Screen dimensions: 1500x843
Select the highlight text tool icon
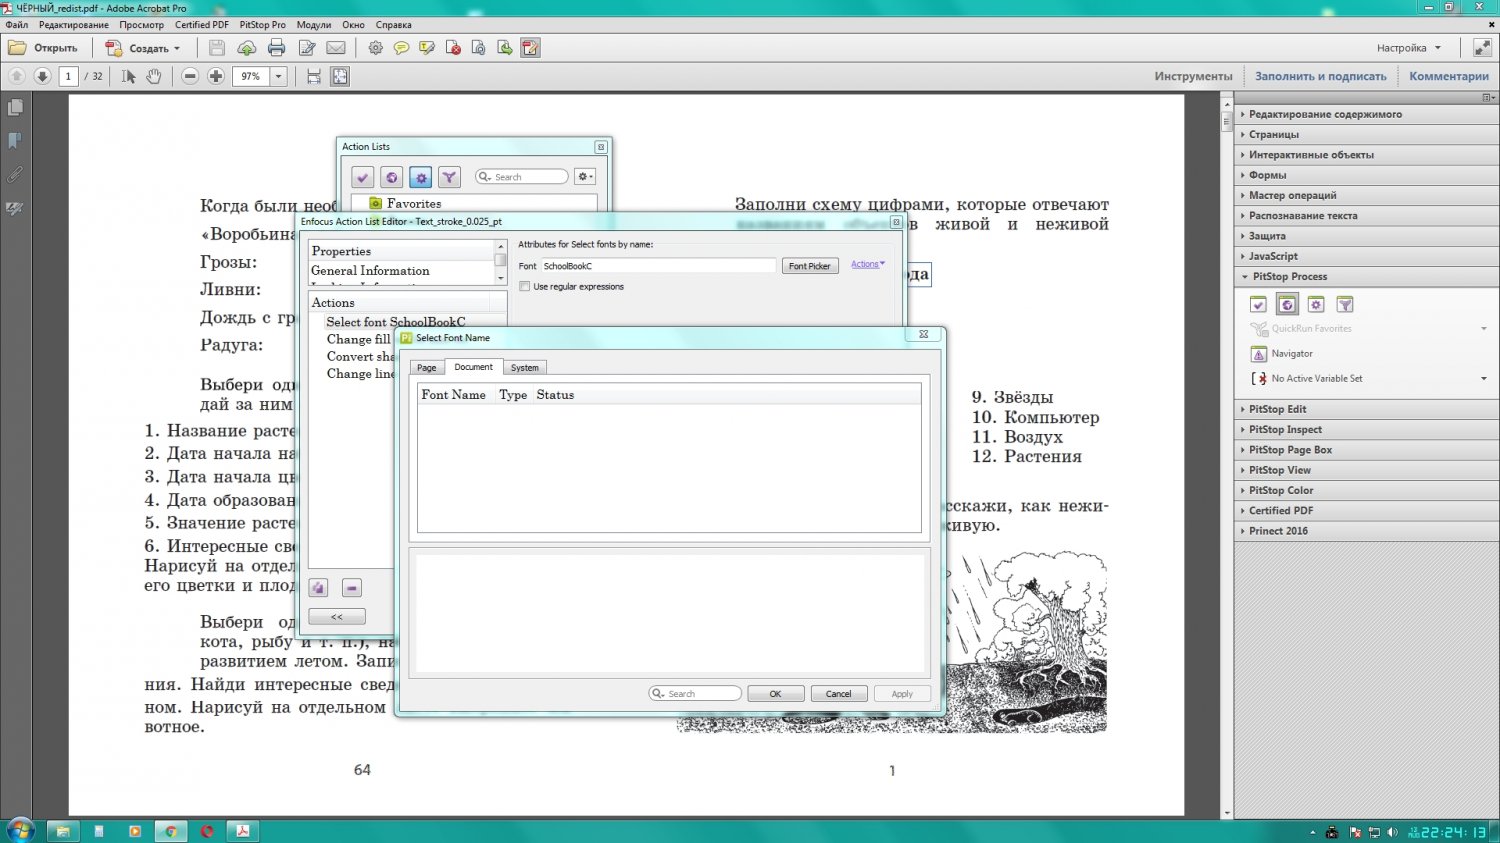tap(427, 48)
